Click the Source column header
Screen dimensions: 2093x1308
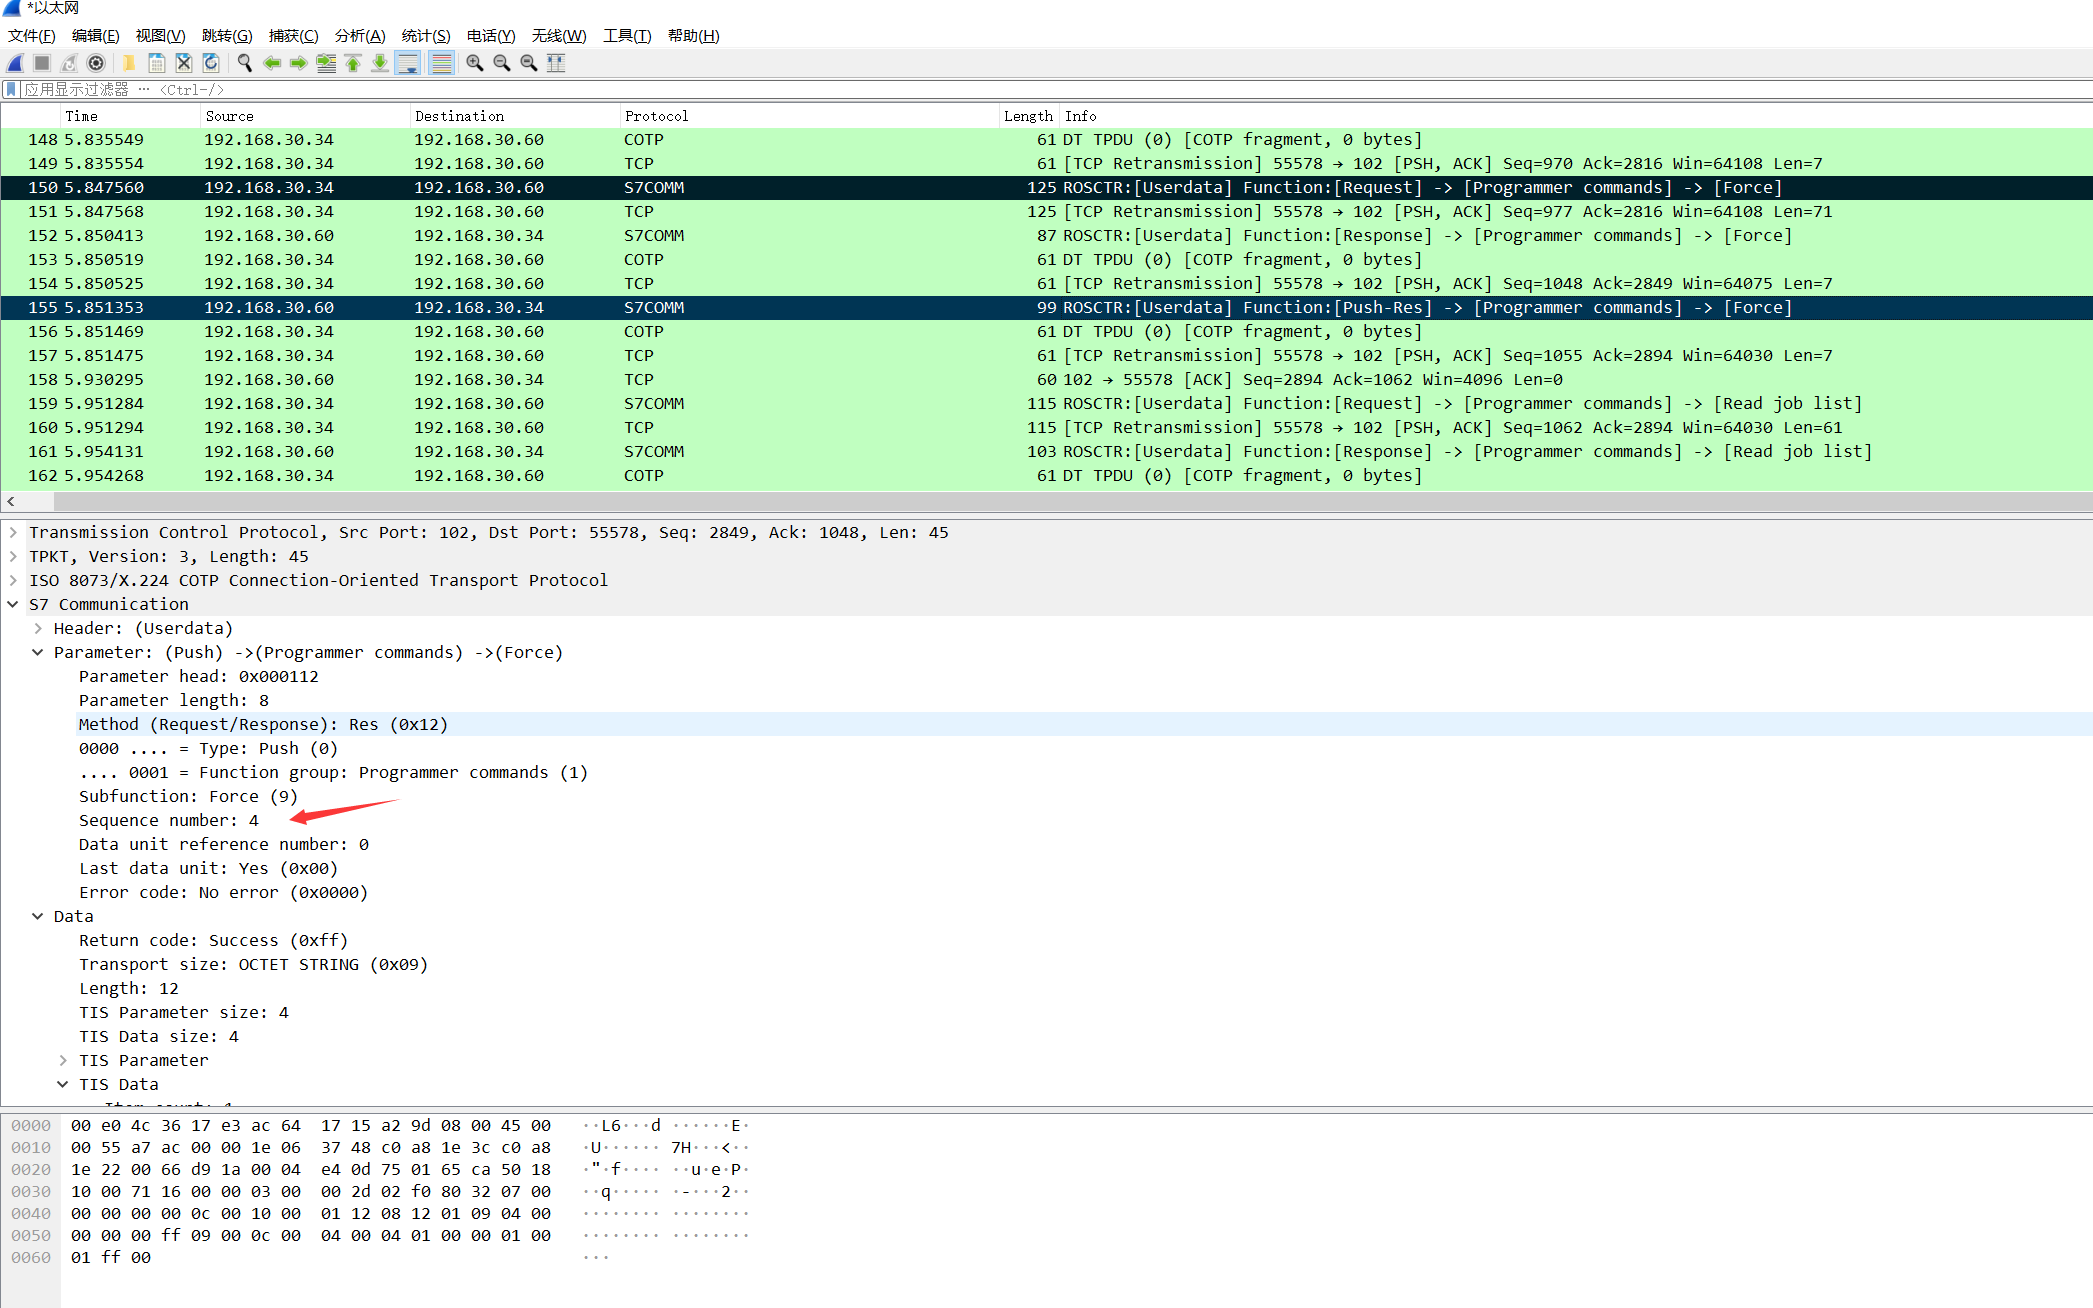[x=229, y=116]
